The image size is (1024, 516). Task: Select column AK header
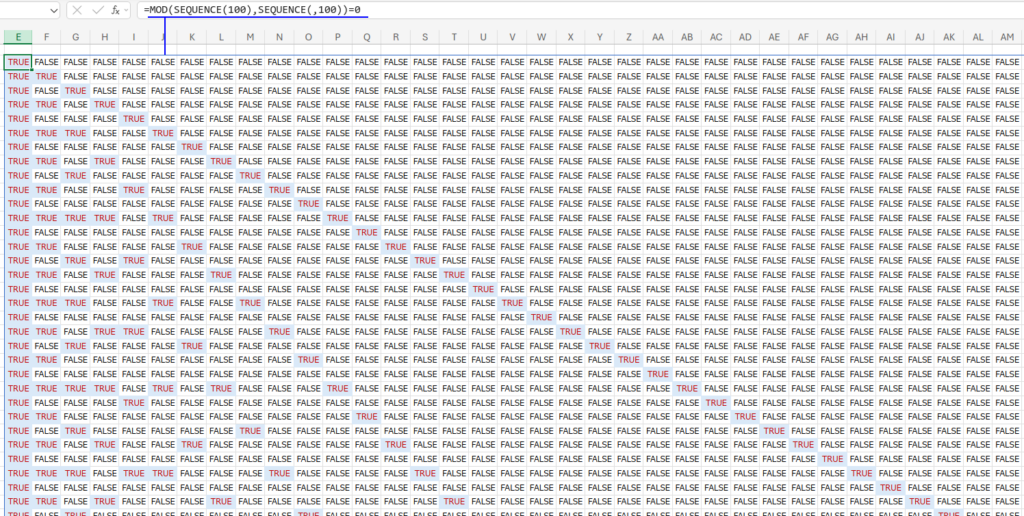coord(950,37)
